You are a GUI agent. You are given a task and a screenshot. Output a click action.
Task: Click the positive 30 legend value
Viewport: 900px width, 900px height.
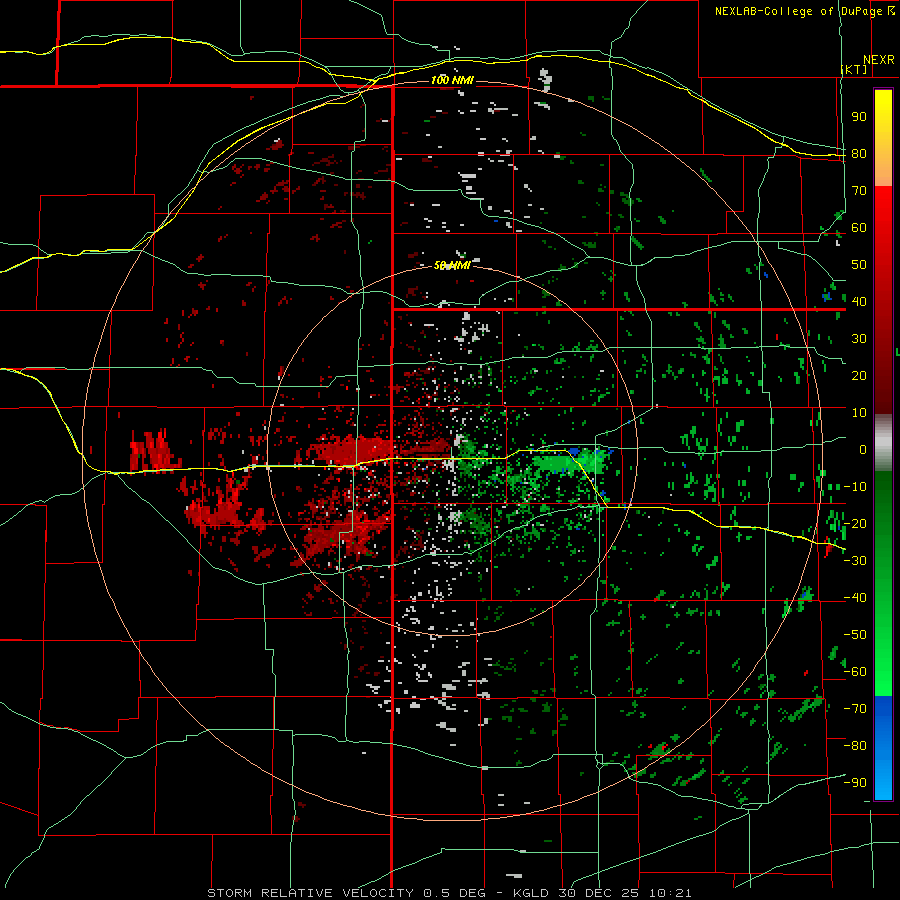[859, 339]
